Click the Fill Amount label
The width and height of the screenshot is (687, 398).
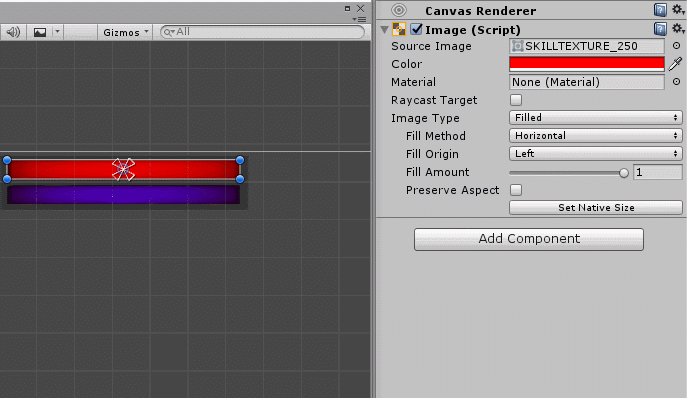tap(437, 172)
